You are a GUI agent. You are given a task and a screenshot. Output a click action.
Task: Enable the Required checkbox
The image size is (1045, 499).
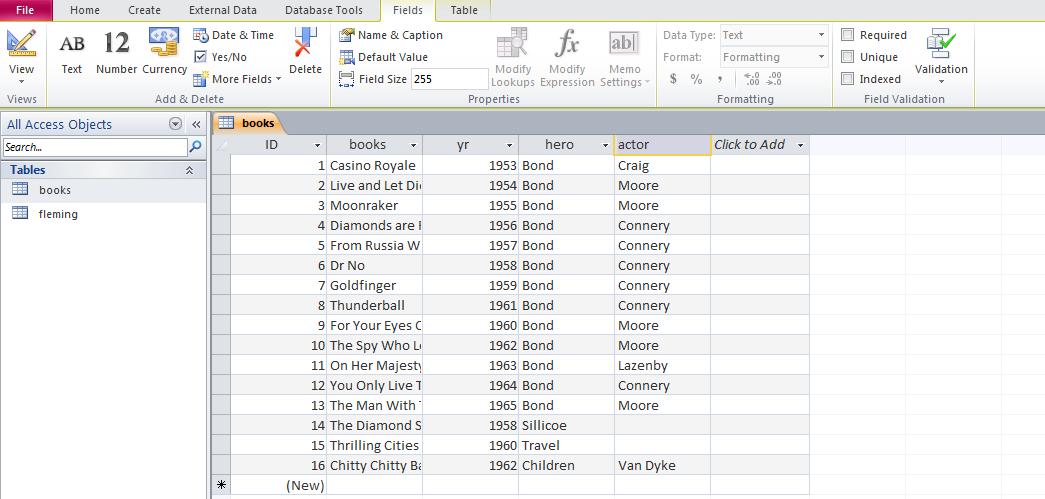point(847,35)
